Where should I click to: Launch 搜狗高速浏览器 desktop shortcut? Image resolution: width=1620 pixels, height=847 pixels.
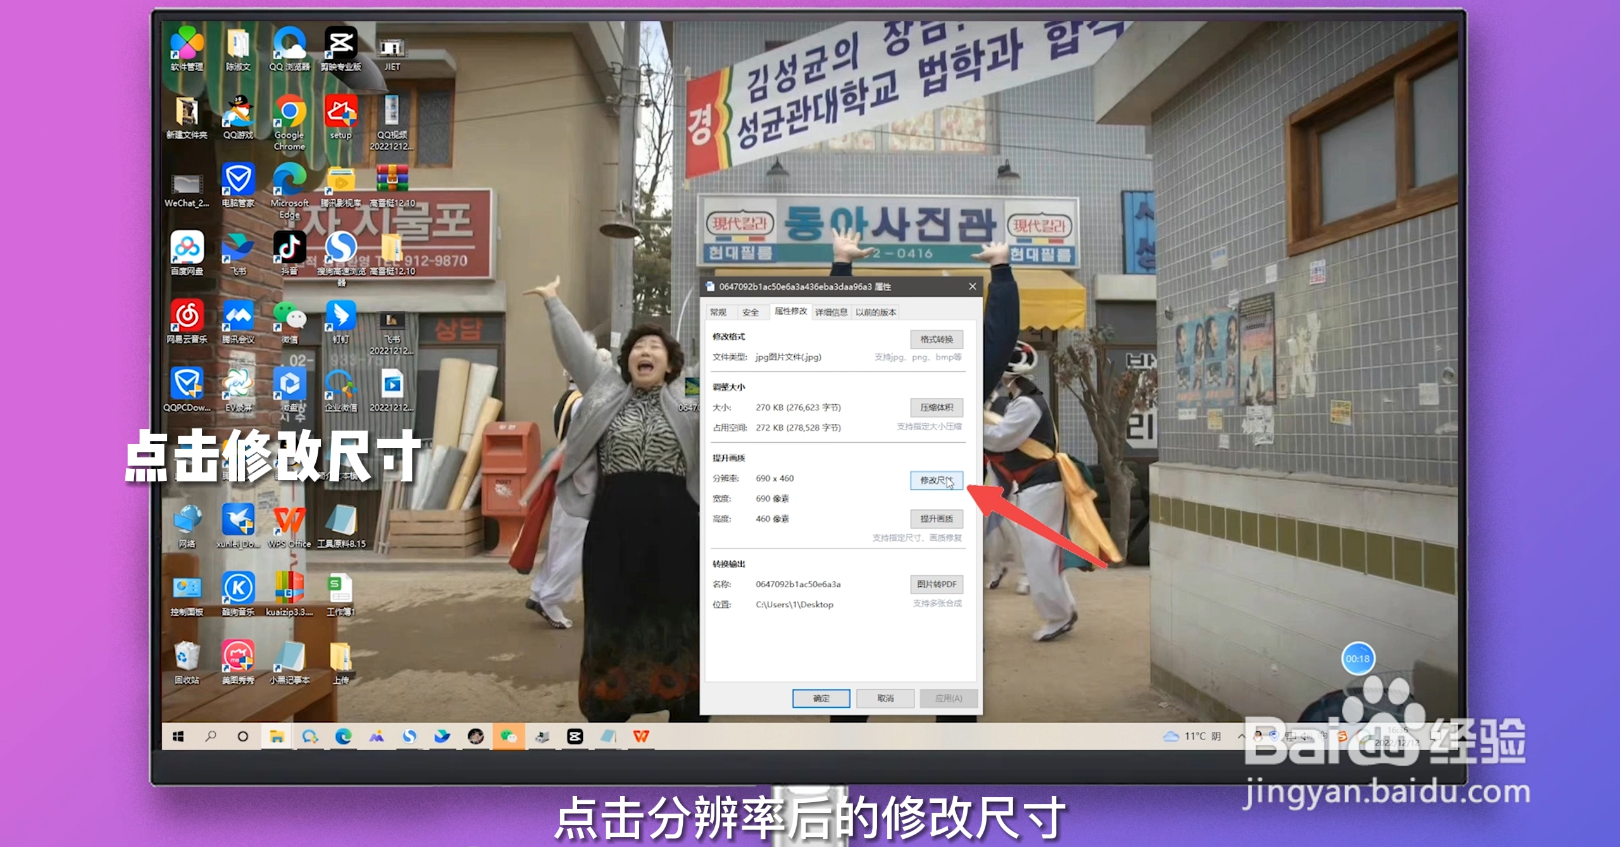tap(341, 258)
